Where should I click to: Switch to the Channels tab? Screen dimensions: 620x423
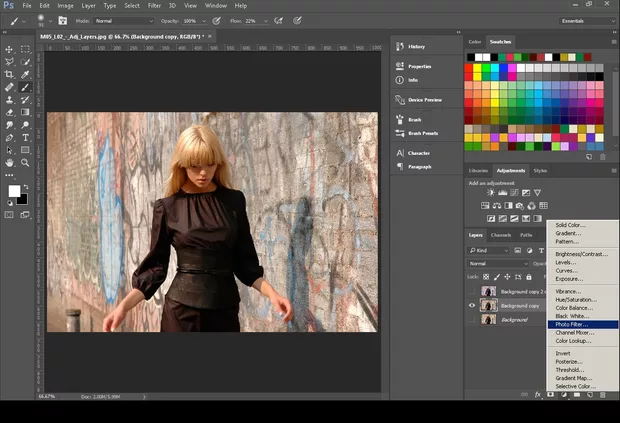[501, 235]
